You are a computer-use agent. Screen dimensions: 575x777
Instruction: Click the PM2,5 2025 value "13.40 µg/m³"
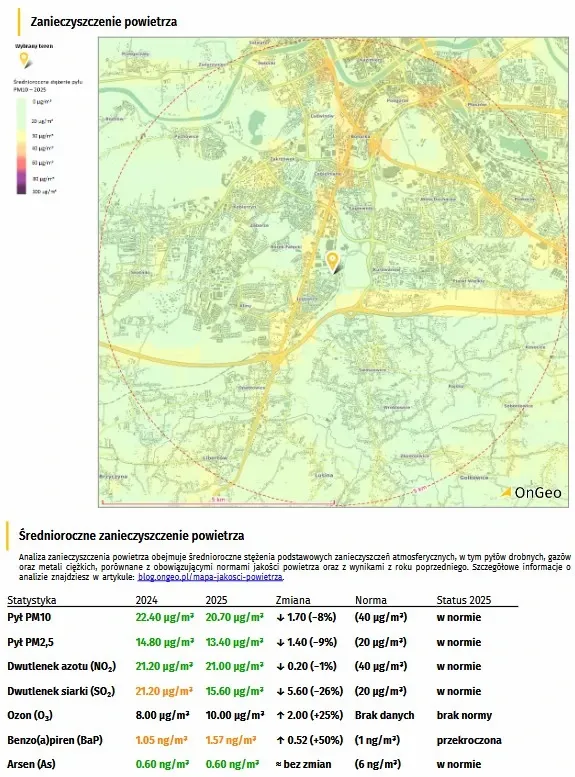pos(234,642)
